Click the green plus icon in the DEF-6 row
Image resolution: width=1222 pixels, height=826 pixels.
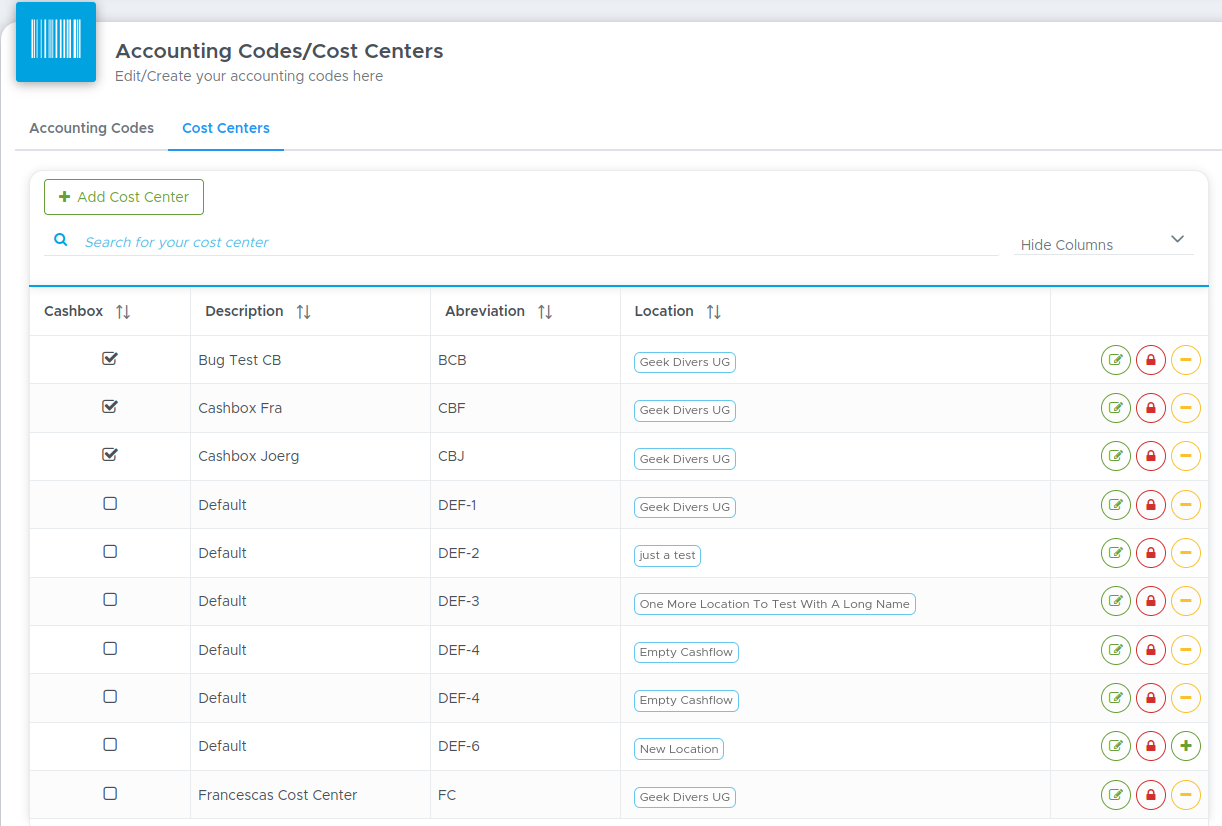coord(1186,746)
